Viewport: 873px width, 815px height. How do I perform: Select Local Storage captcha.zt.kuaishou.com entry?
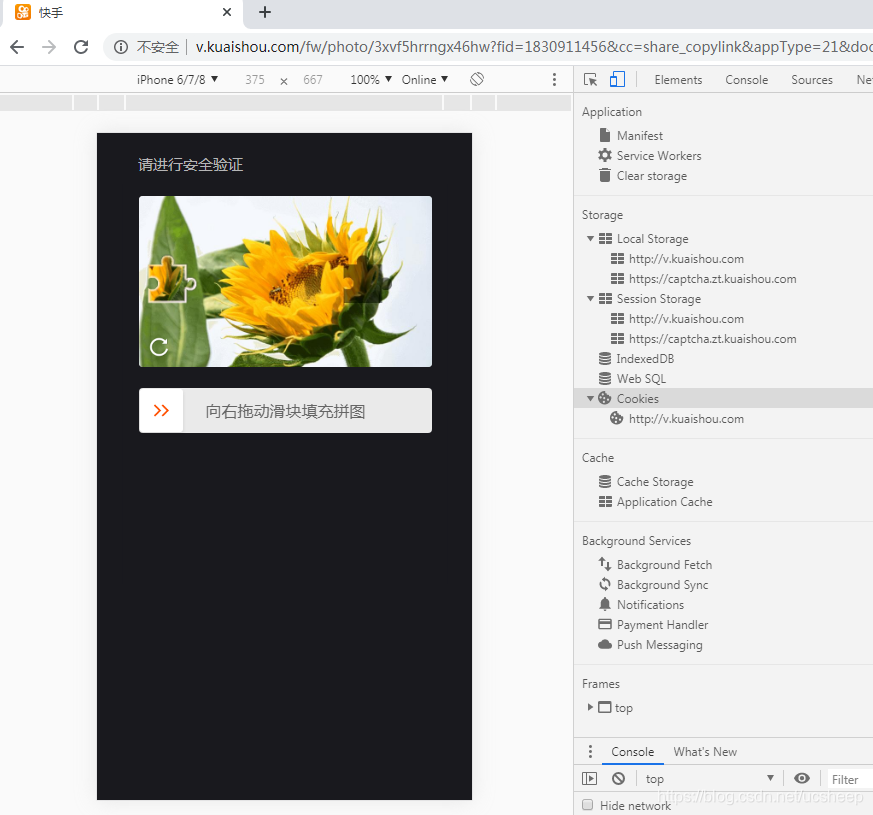click(712, 278)
